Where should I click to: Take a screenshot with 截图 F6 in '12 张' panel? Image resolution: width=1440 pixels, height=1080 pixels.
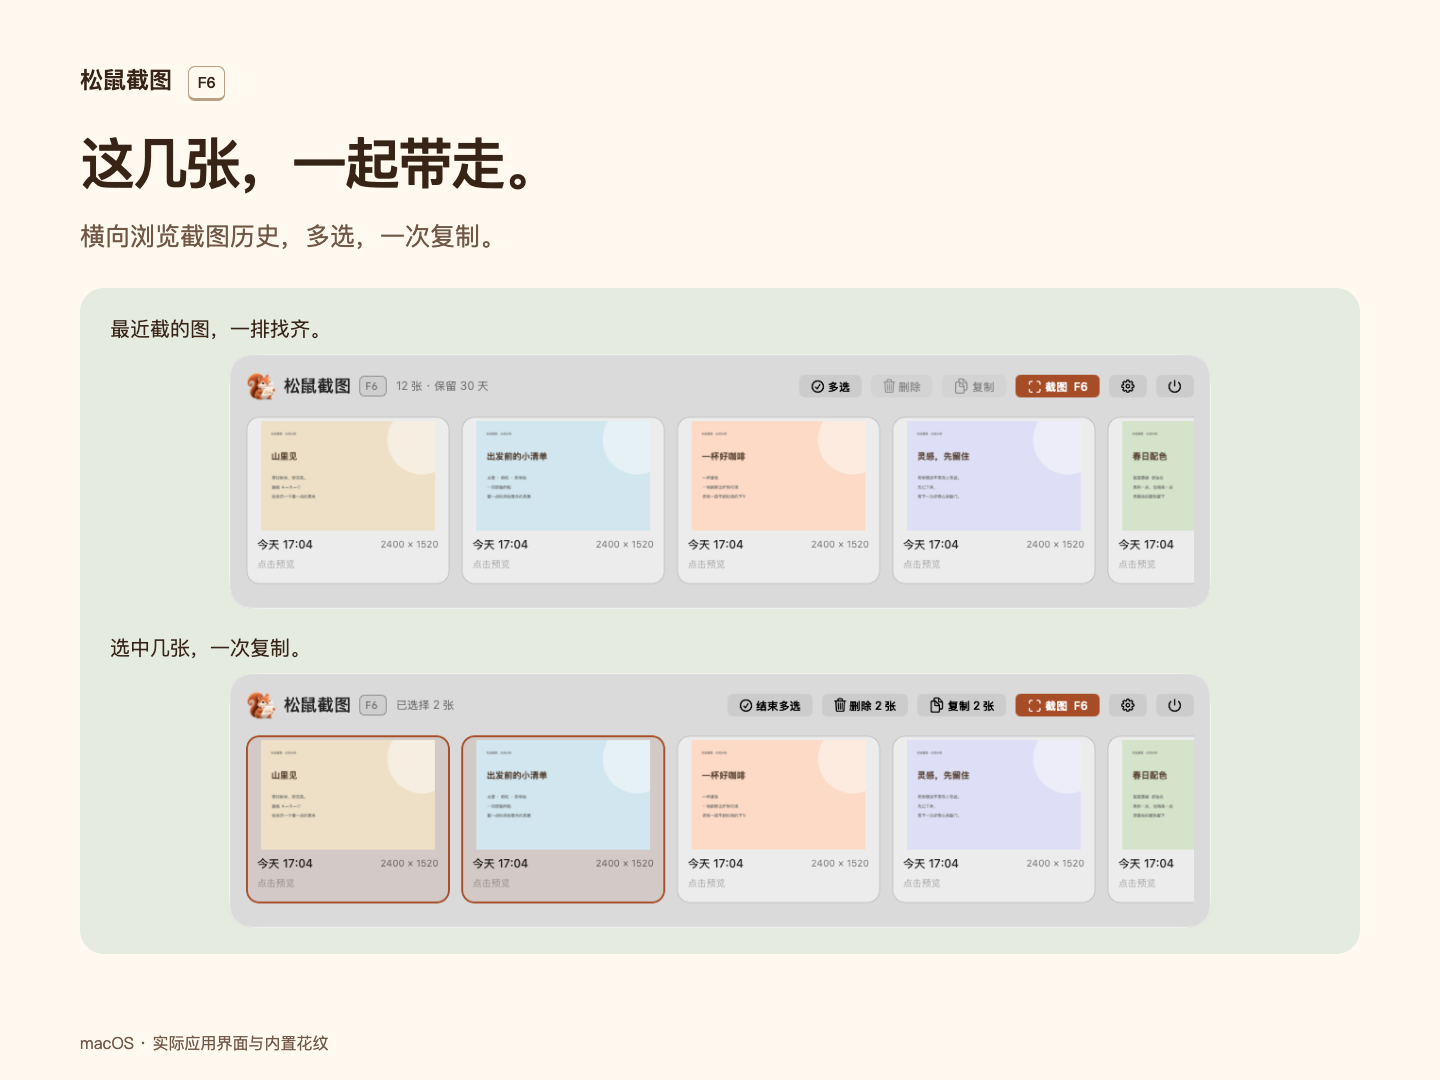pyautogui.click(x=1057, y=386)
